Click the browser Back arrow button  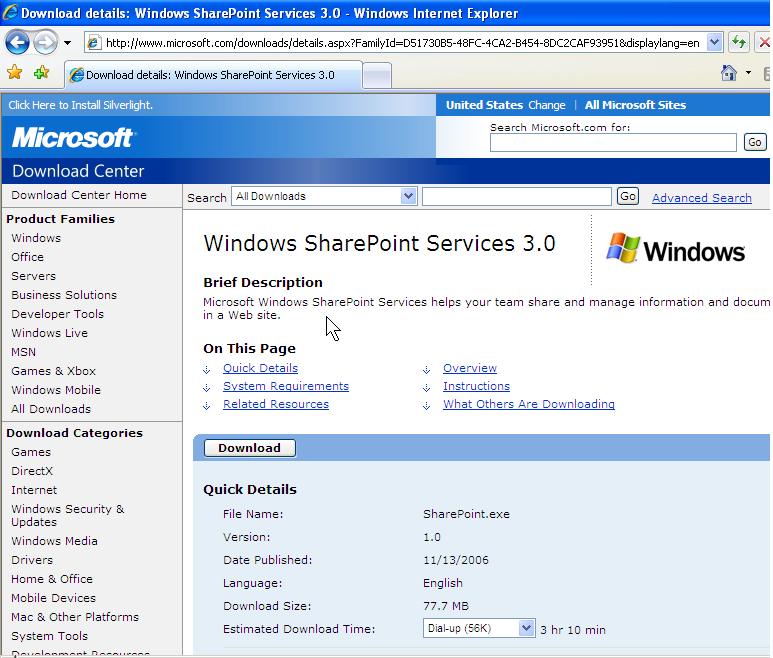click(x=18, y=43)
